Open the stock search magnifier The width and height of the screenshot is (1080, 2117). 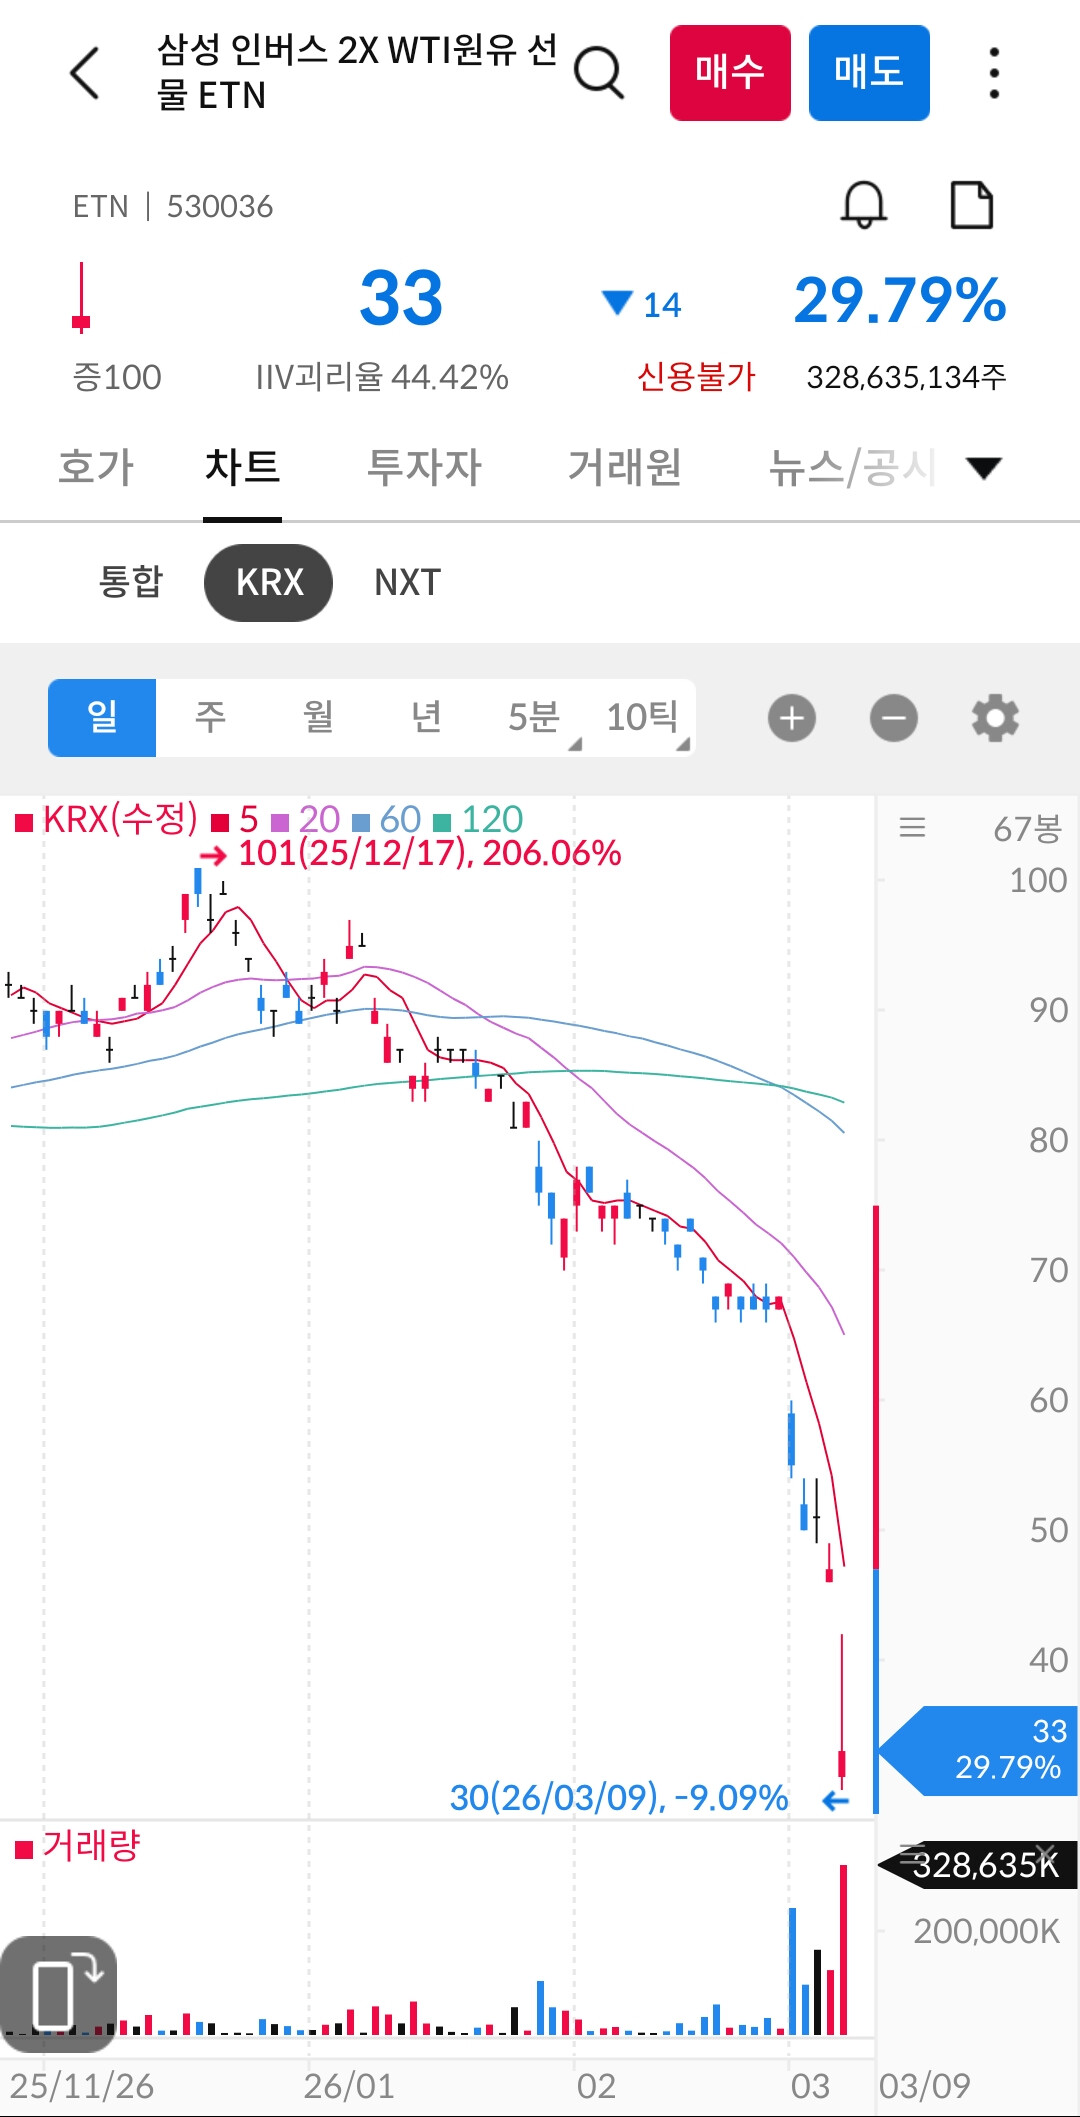[599, 73]
